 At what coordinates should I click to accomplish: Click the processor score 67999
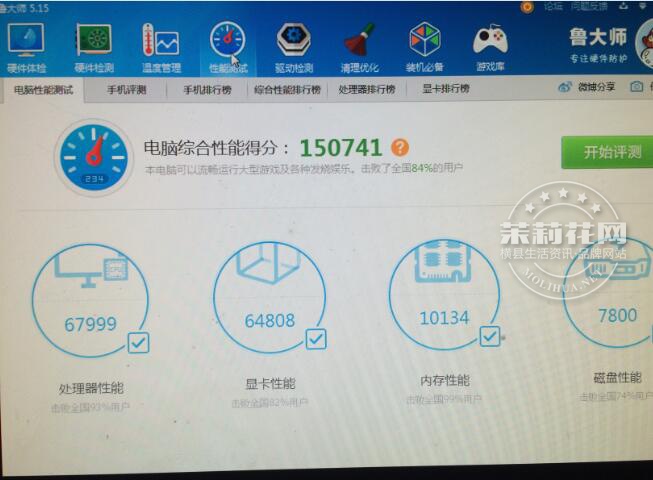point(90,324)
